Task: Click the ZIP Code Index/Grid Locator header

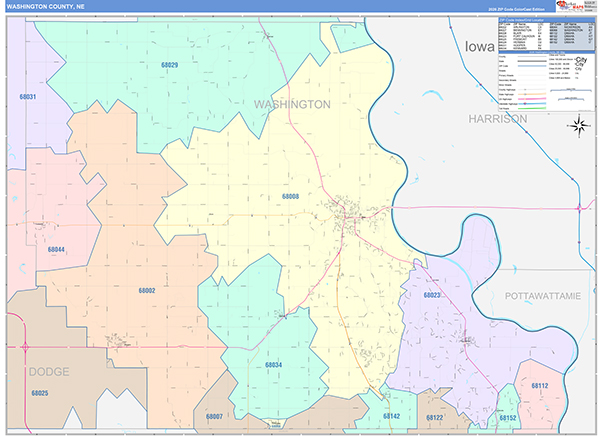Action: pos(546,20)
